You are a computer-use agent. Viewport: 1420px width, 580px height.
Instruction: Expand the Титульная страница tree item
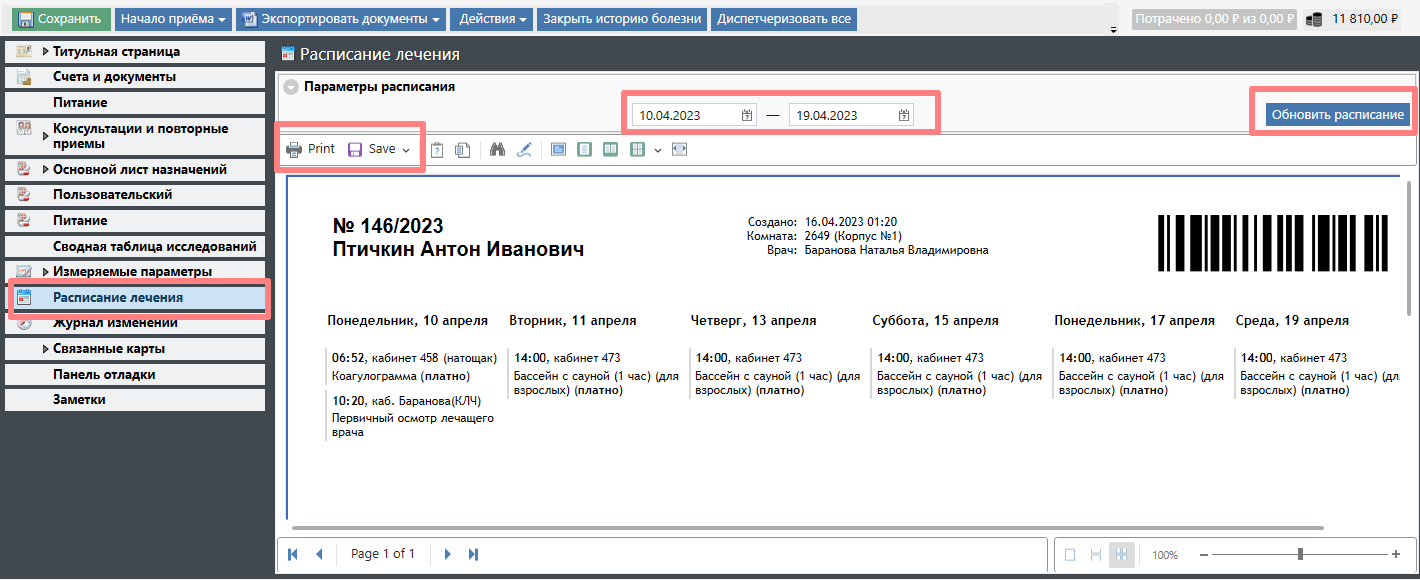tap(46, 52)
